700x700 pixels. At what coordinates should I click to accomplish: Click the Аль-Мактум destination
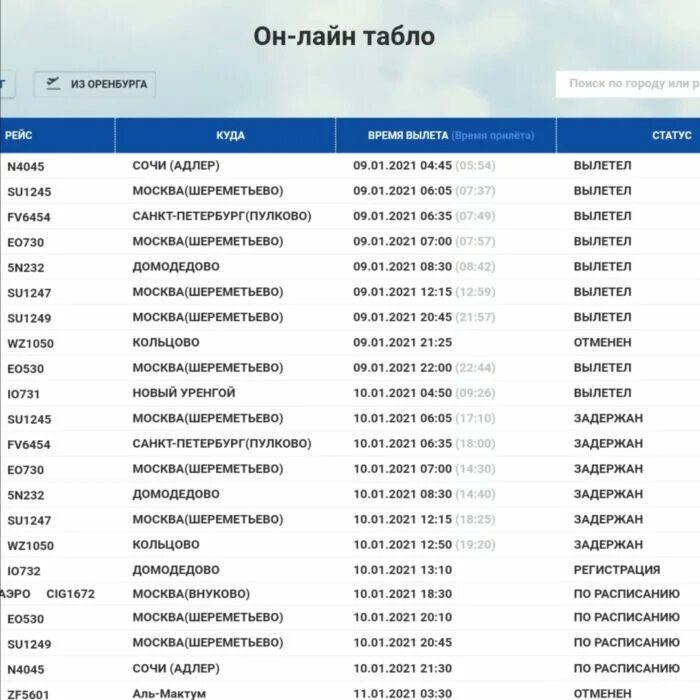click(x=169, y=694)
